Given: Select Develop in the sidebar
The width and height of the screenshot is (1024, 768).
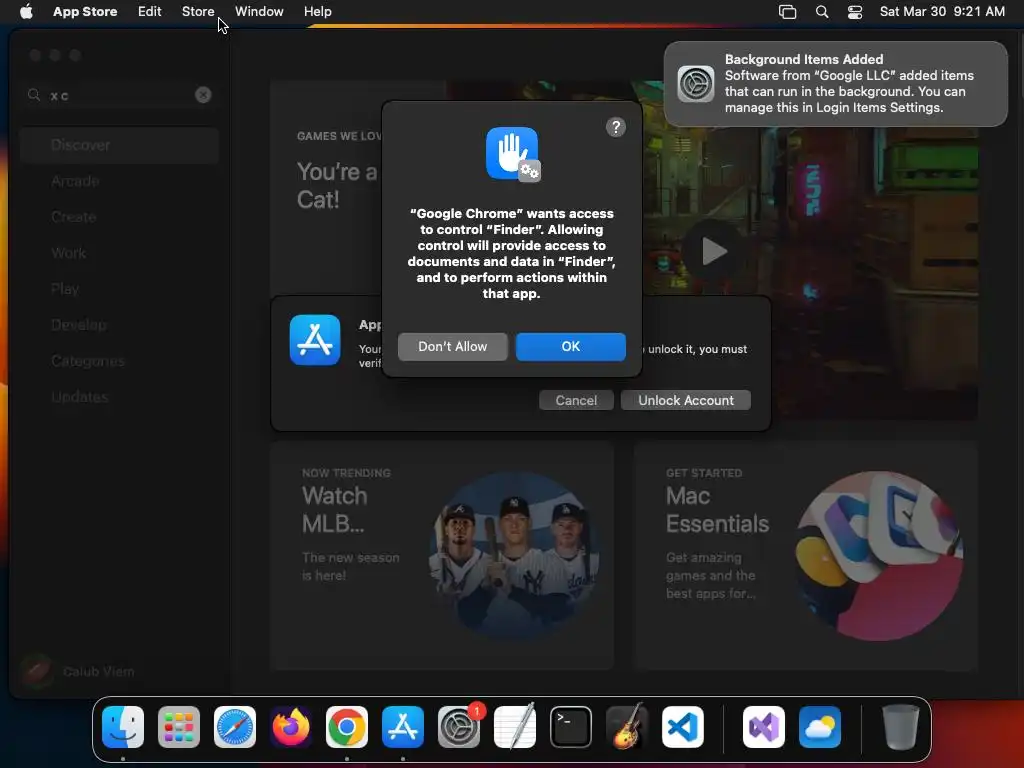Looking at the screenshot, I should (120, 325).
